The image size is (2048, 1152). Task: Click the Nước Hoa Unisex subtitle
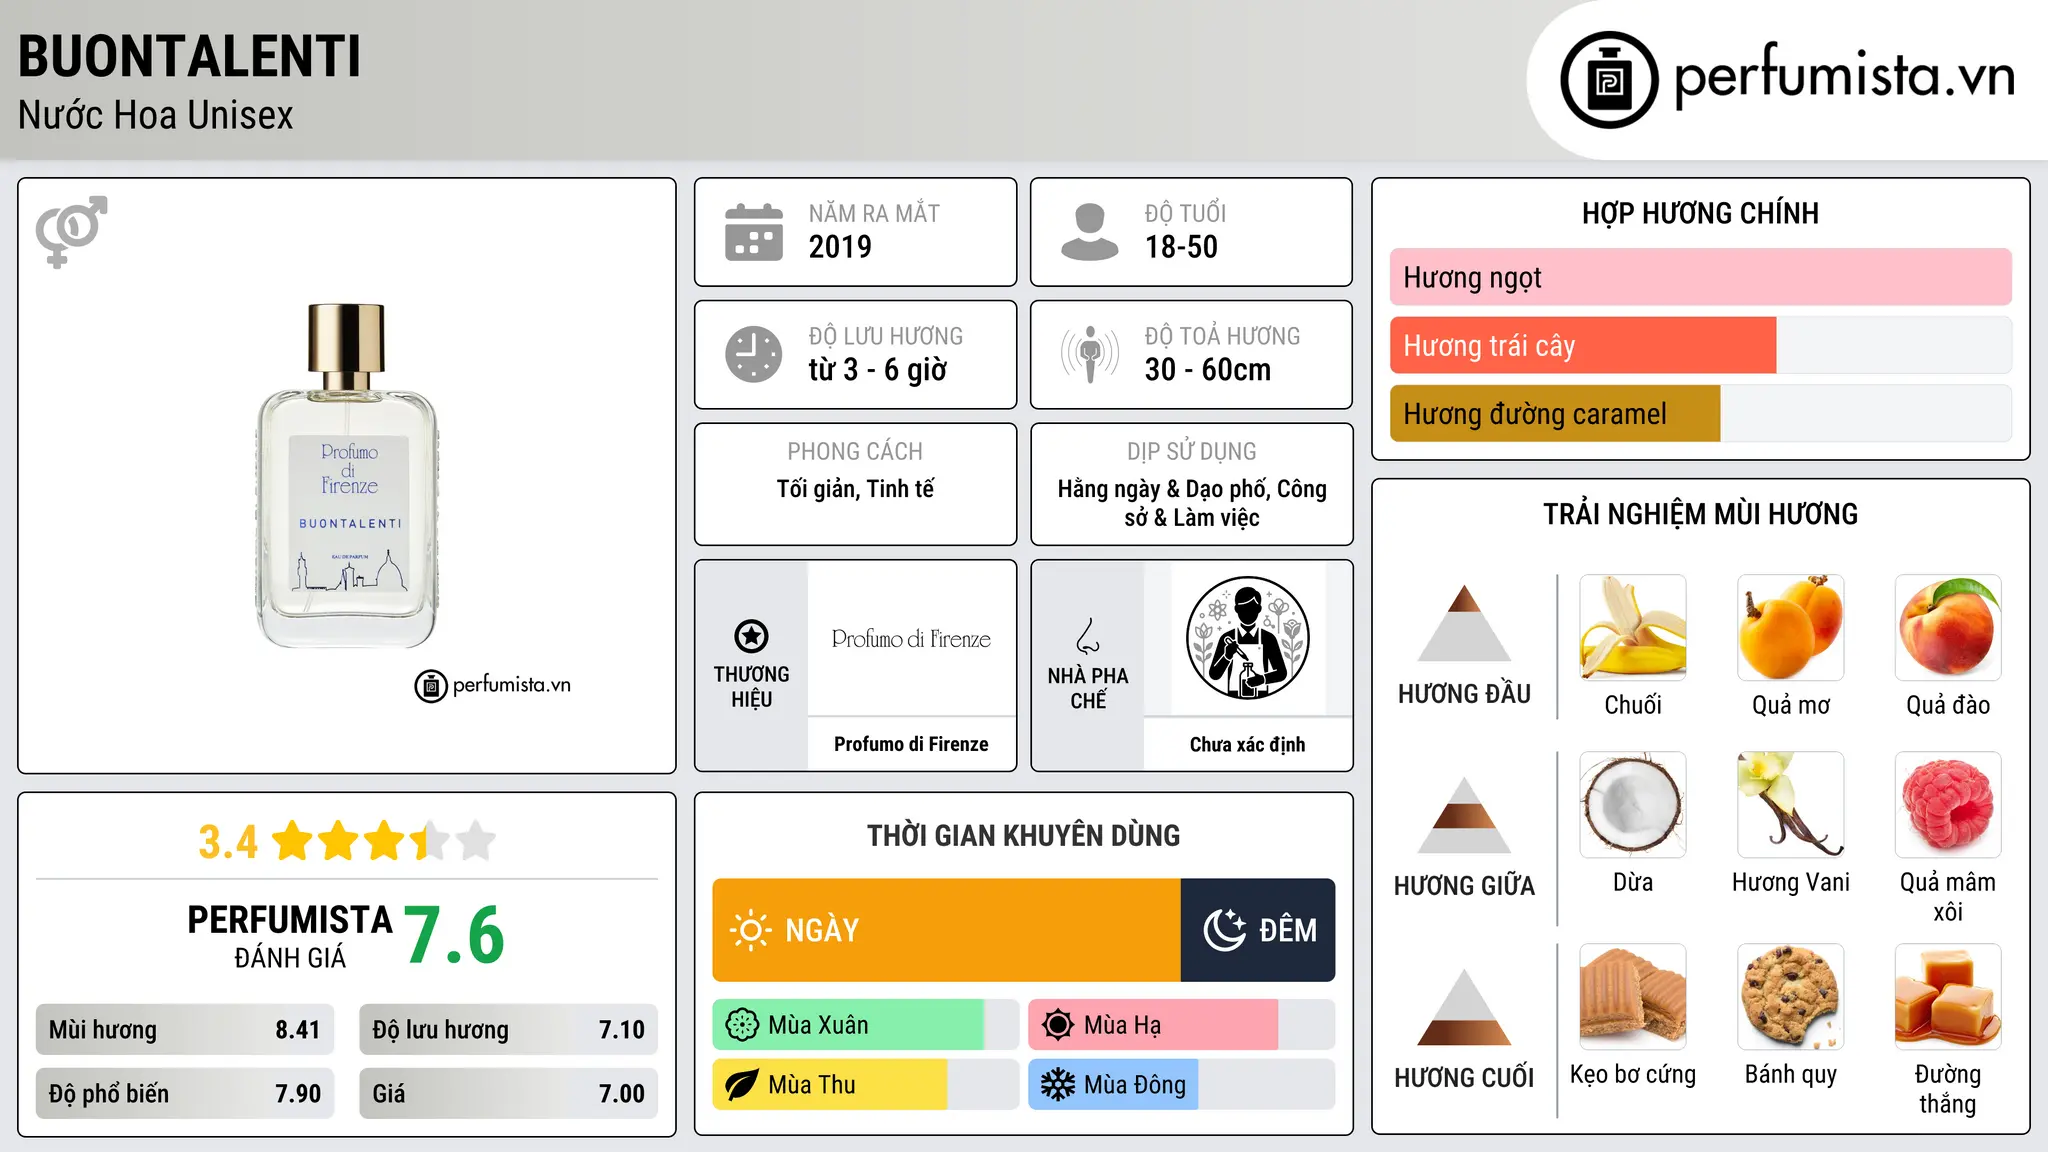(x=156, y=116)
